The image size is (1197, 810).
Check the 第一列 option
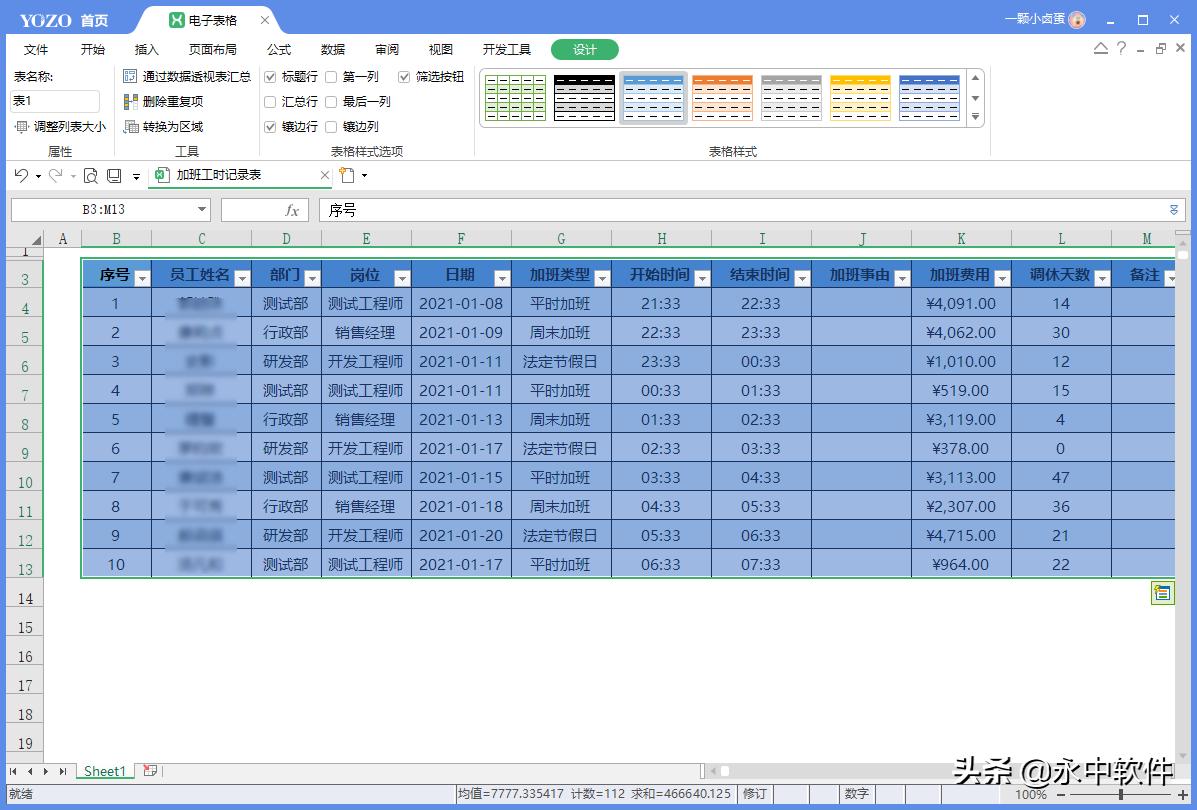[333, 76]
